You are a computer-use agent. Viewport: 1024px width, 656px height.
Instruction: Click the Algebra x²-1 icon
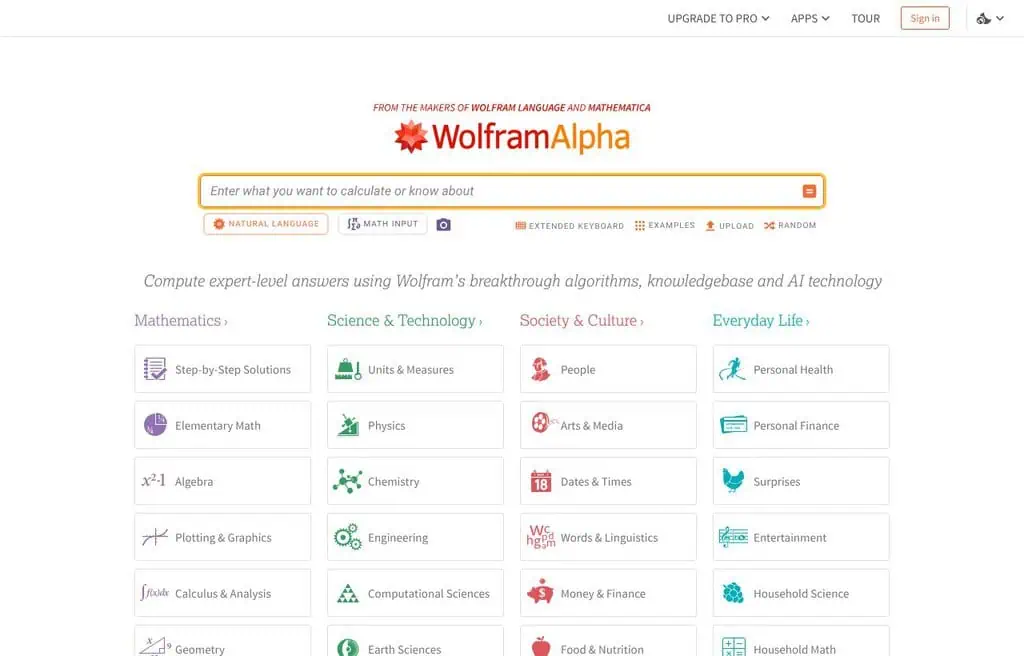153,481
